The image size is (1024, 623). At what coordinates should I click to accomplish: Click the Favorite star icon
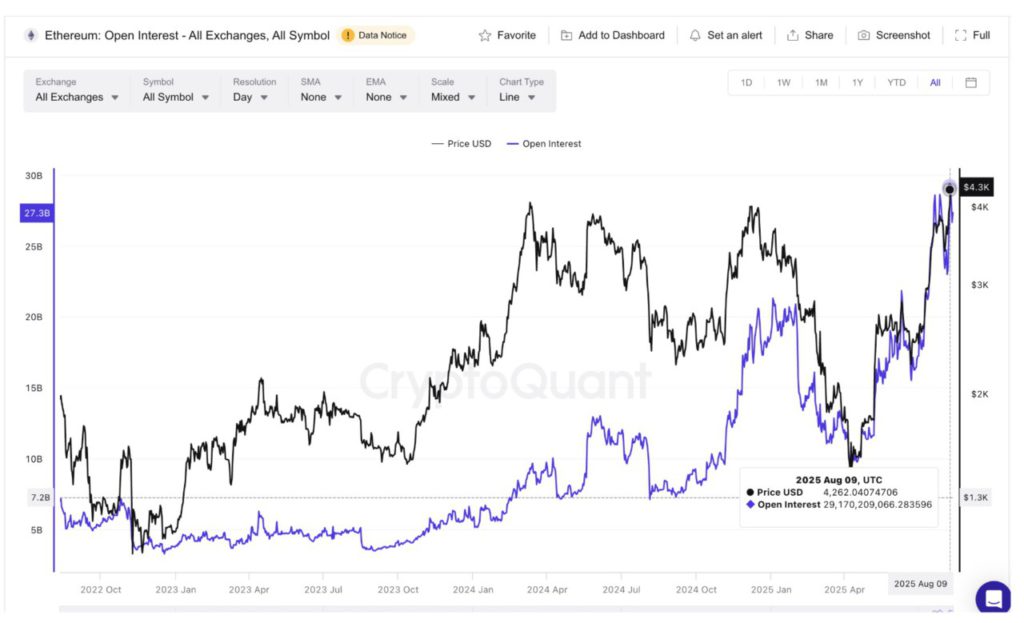click(485, 35)
